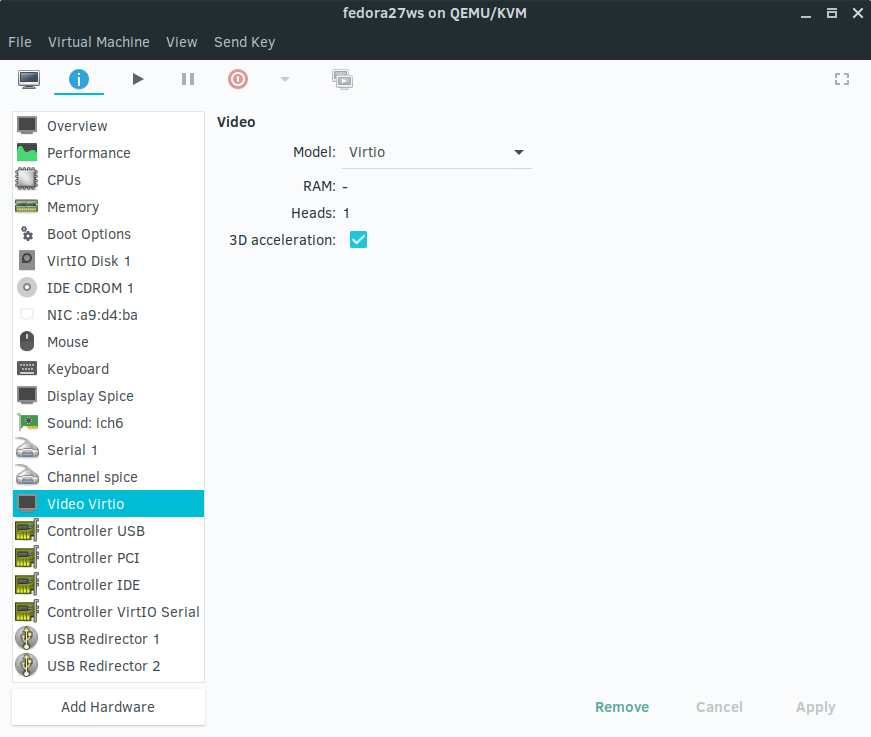Select Memory in hardware list
The height and width of the screenshot is (737, 871).
click(108, 207)
